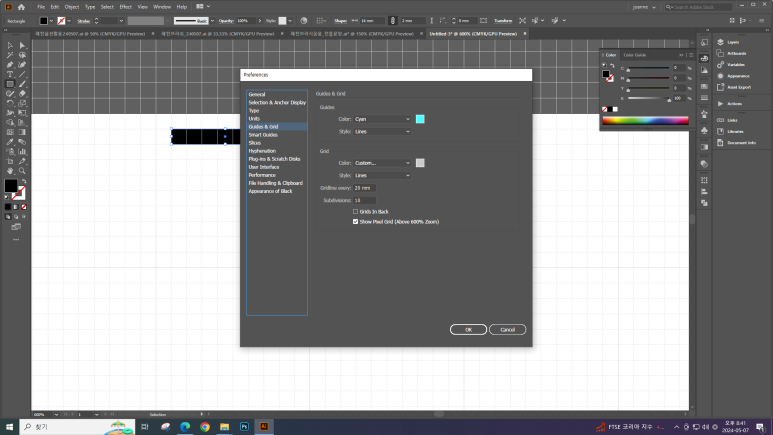Open Grid Color dropdown showing Custom
Image resolution: width=773 pixels, height=435 pixels.
pos(382,163)
